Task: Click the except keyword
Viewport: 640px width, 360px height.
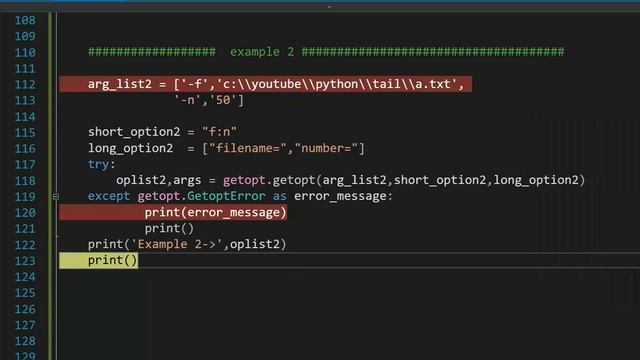Action: click(x=109, y=196)
